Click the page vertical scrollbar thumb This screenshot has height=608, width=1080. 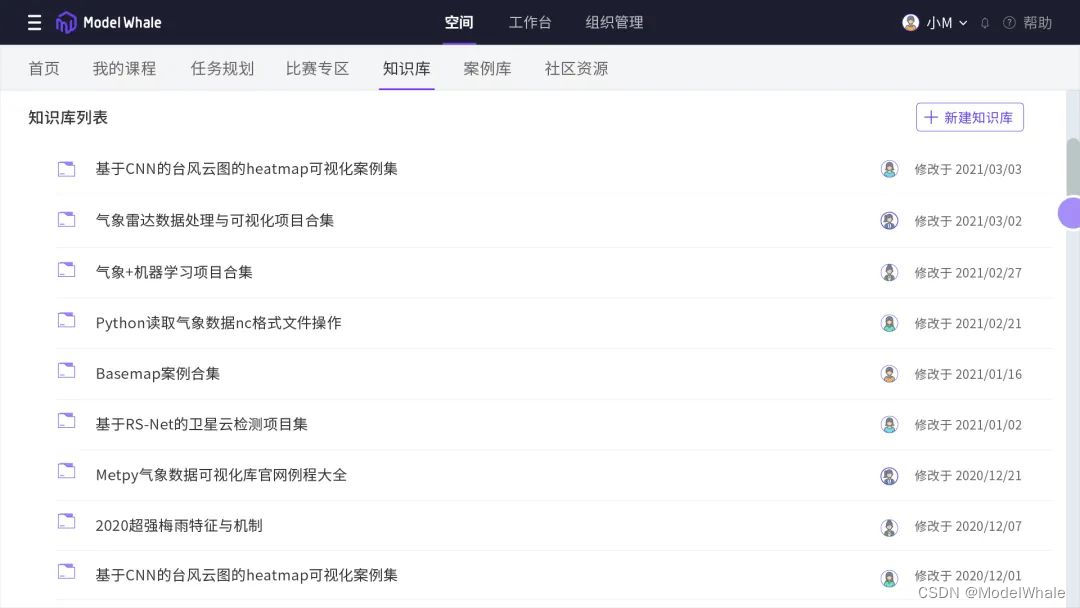coord(1073,166)
